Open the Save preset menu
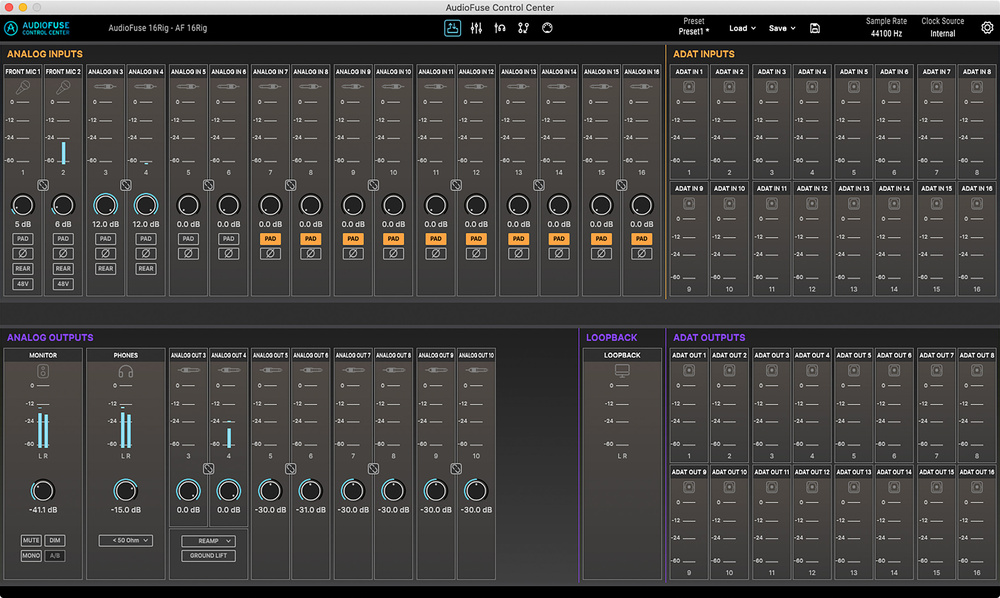The image size is (1000, 598). (x=782, y=28)
